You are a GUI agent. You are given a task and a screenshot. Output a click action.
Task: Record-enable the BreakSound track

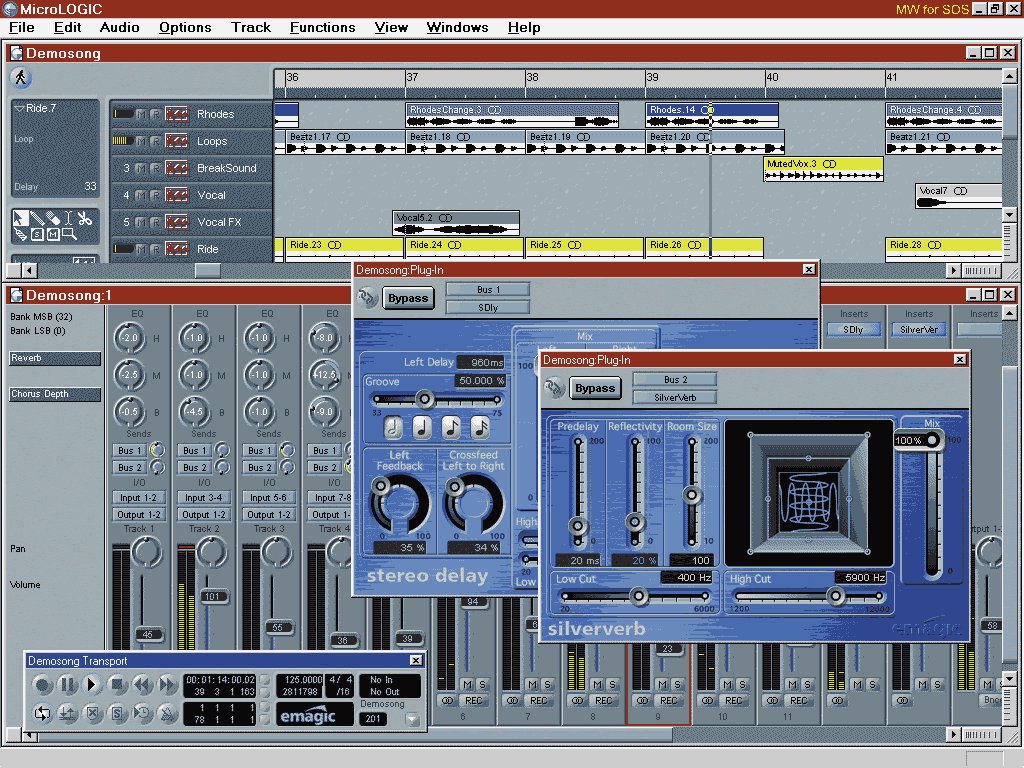pos(155,168)
